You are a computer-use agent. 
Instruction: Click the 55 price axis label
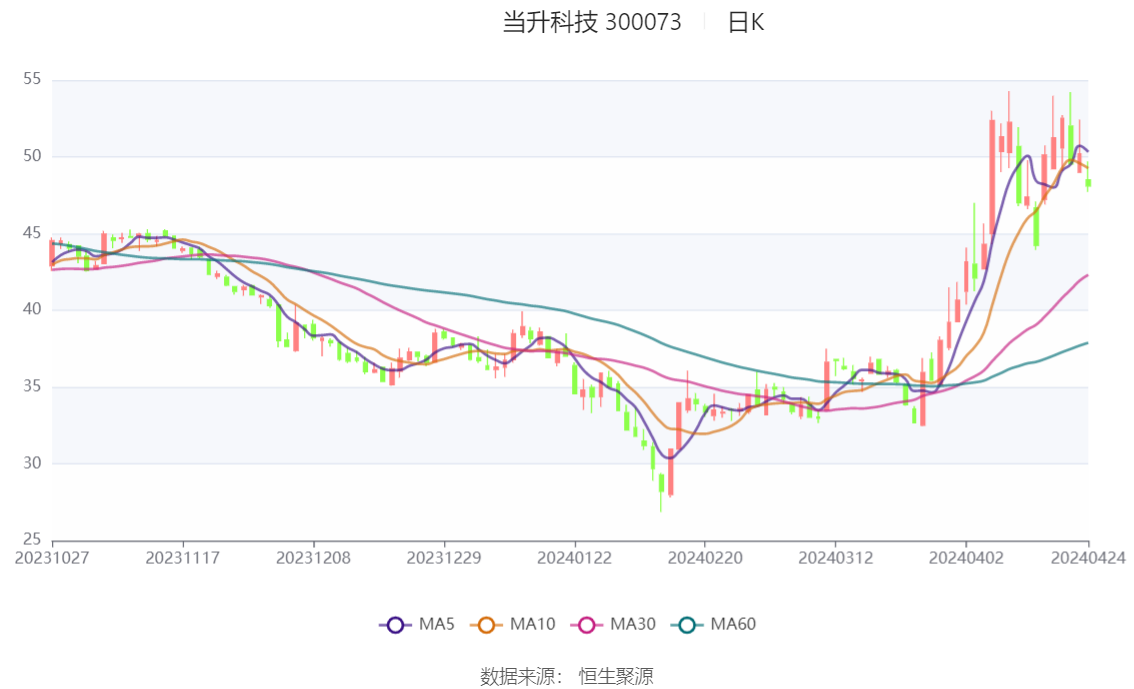(x=31, y=79)
